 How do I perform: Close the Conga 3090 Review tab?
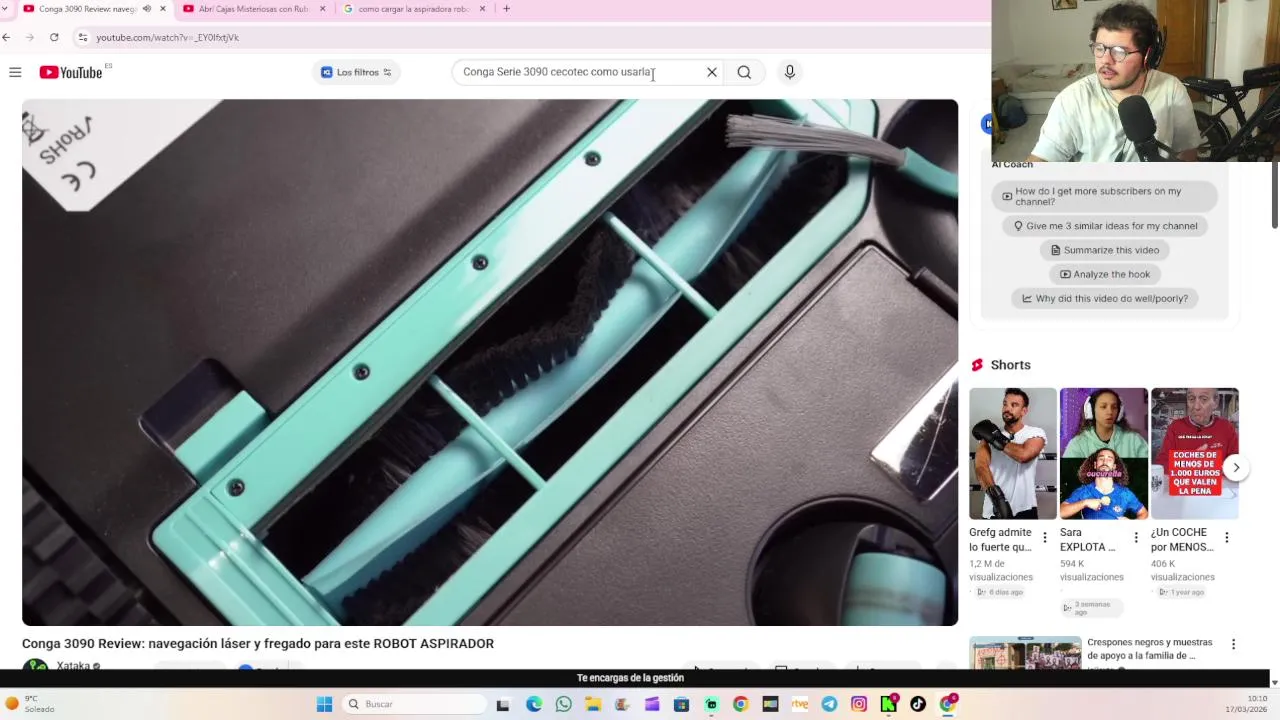tap(163, 9)
